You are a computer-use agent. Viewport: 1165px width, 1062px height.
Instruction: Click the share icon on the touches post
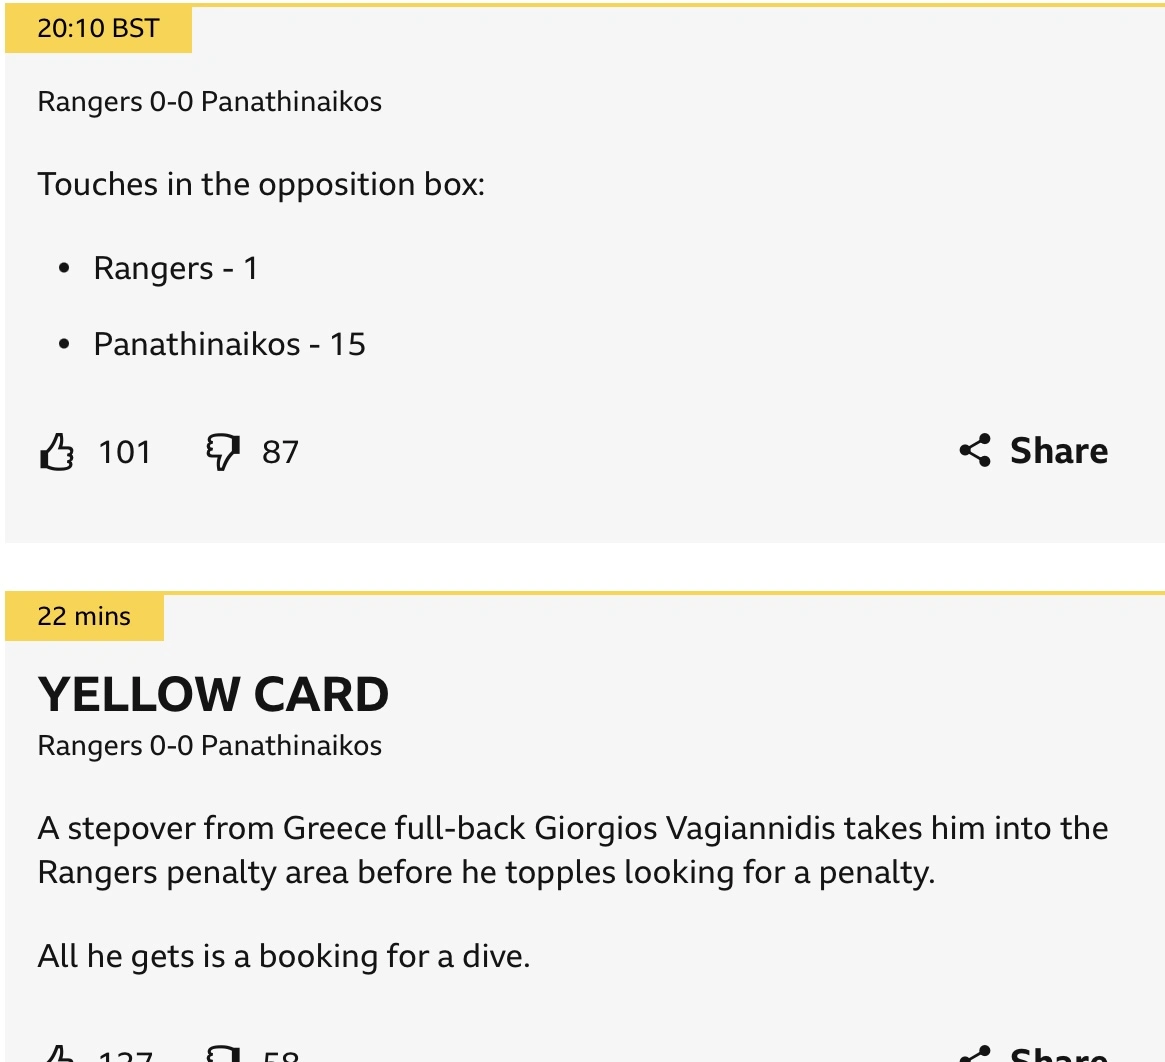pyautogui.click(x=975, y=451)
